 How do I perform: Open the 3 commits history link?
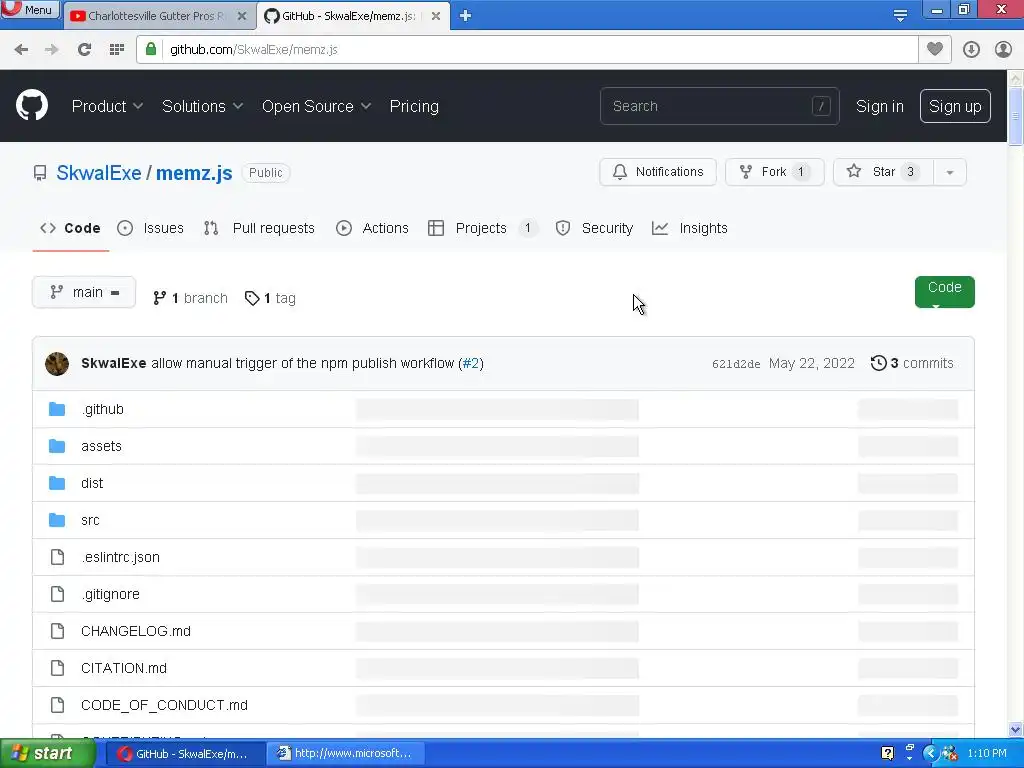point(912,363)
